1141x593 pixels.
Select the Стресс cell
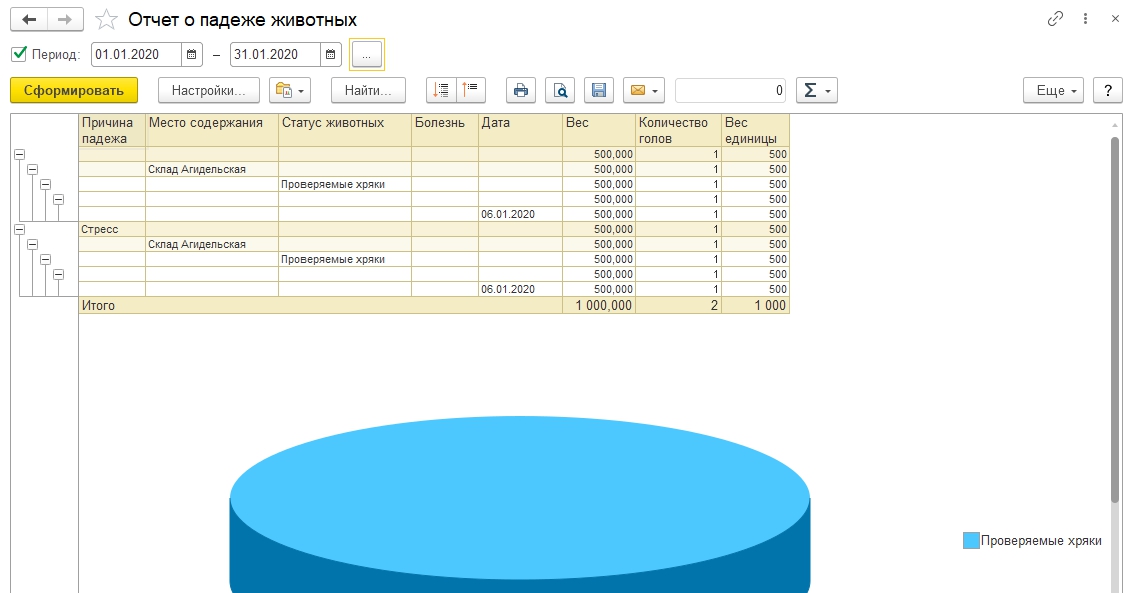click(x=112, y=229)
